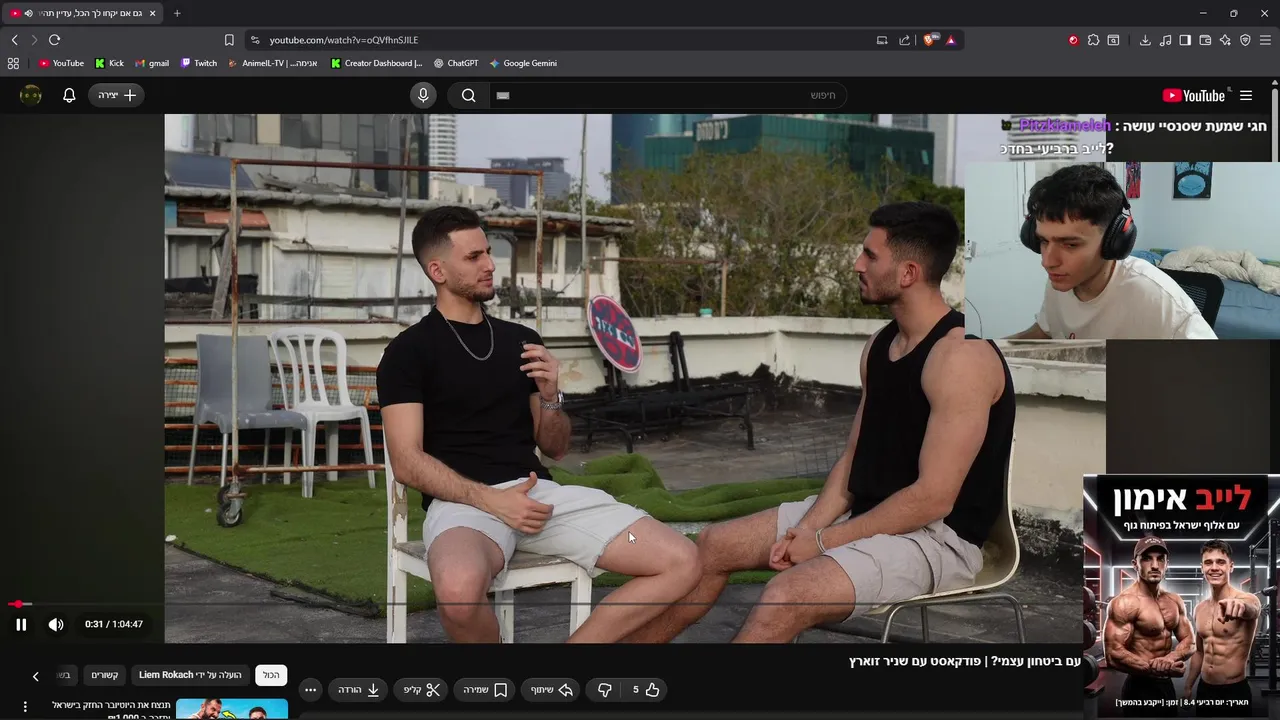Open Brave main hamburger menu
The height and width of the screenshot is (720, 1280).
pyautogui.click(x=1265, y=40)
